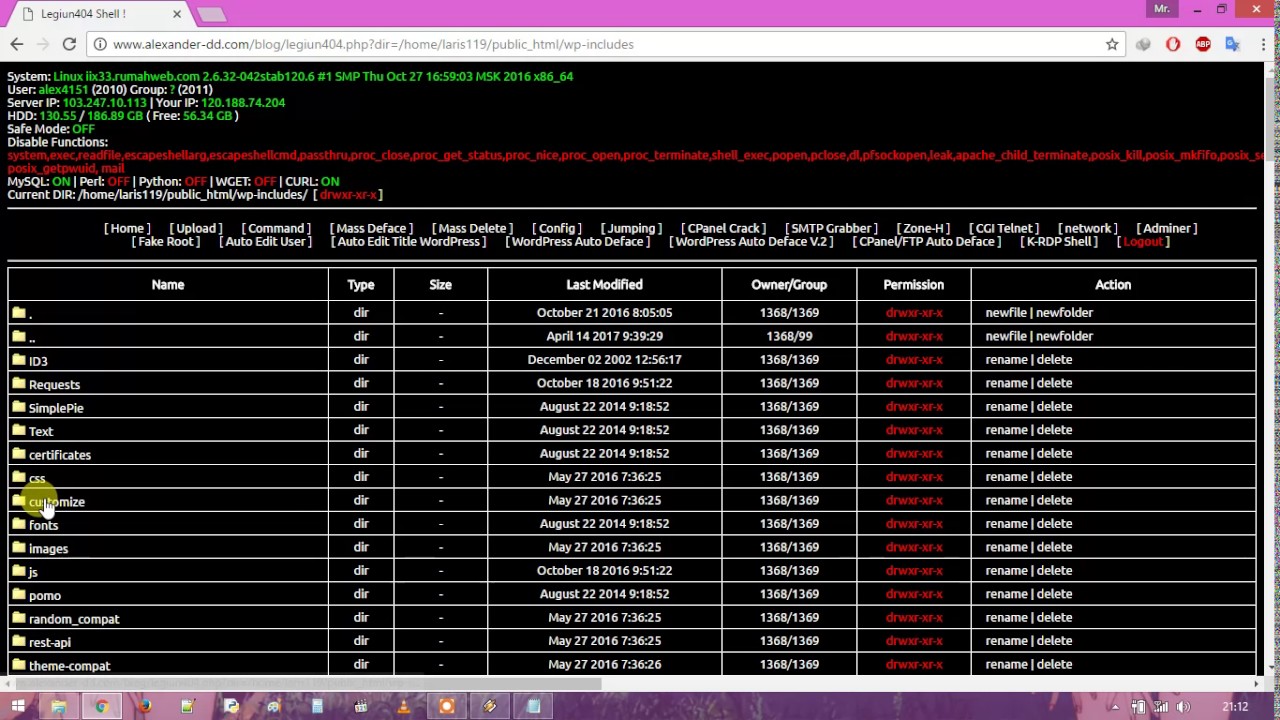Click the red Logout link

coord(1143,241)
